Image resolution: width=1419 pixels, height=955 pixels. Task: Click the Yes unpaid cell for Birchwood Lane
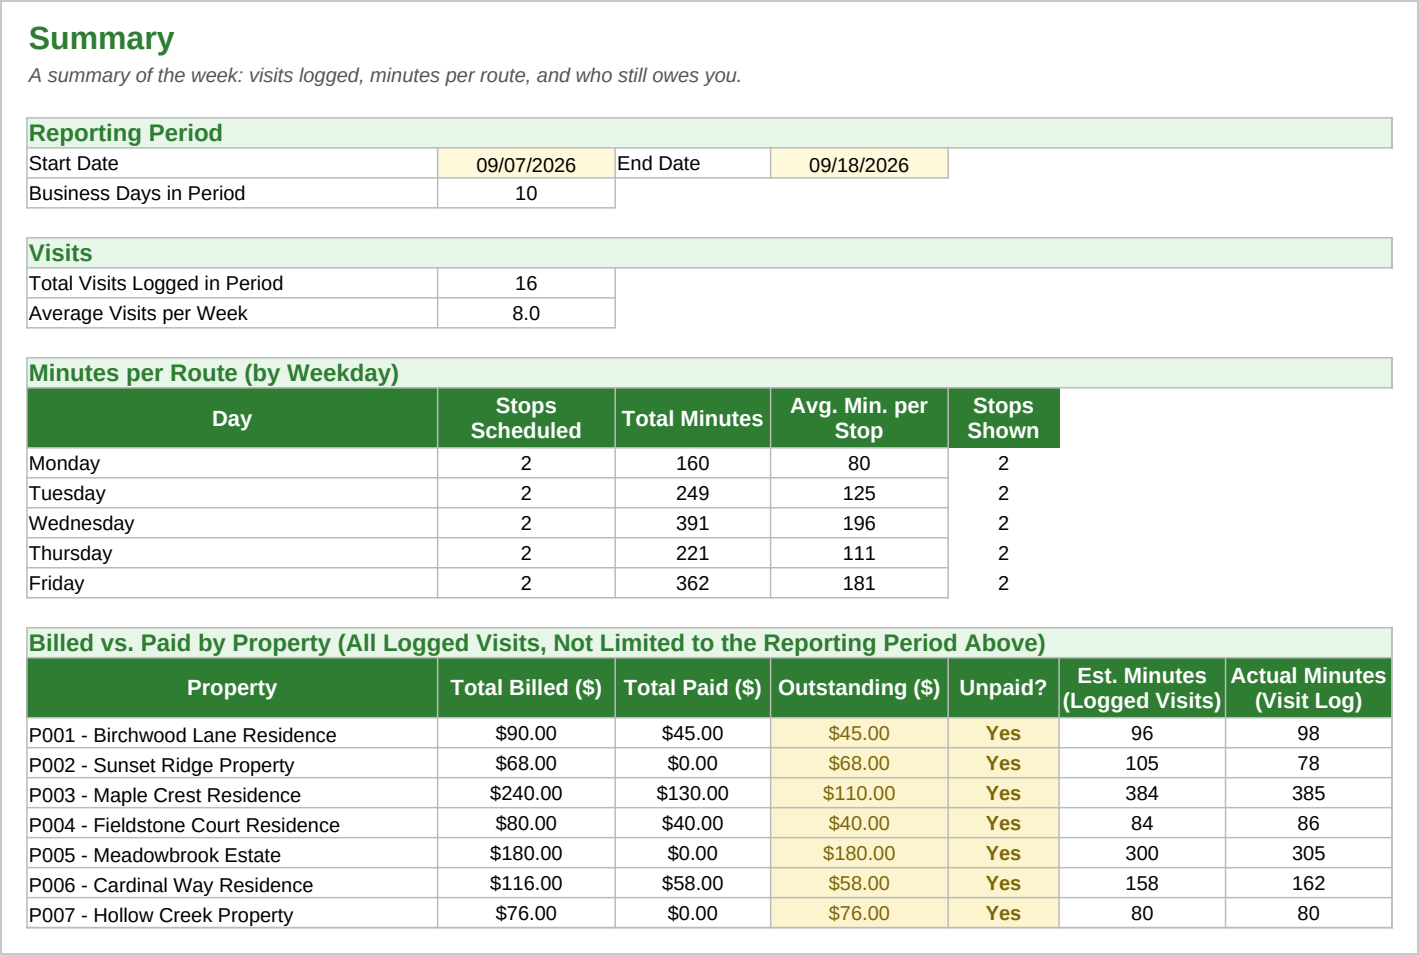[x=1003, y=734]
